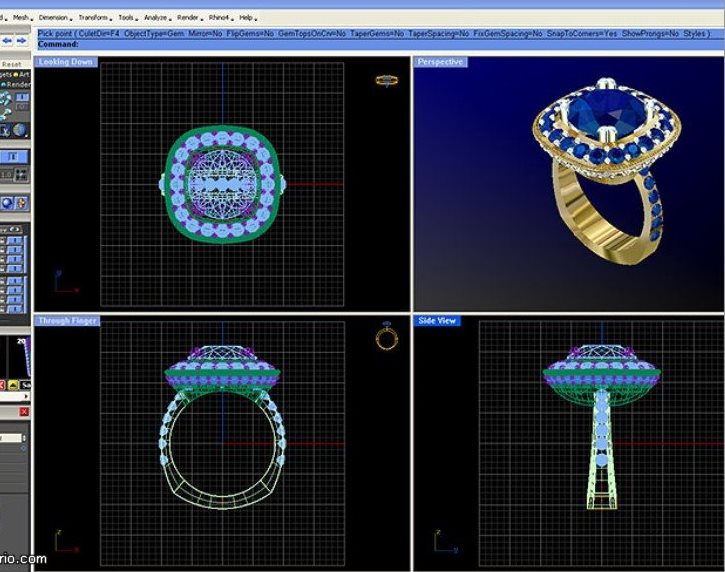This screenshot has height=572, width=725.
Task: Click the back arrow icon beside command line
Action: click(x=5, y=41)
